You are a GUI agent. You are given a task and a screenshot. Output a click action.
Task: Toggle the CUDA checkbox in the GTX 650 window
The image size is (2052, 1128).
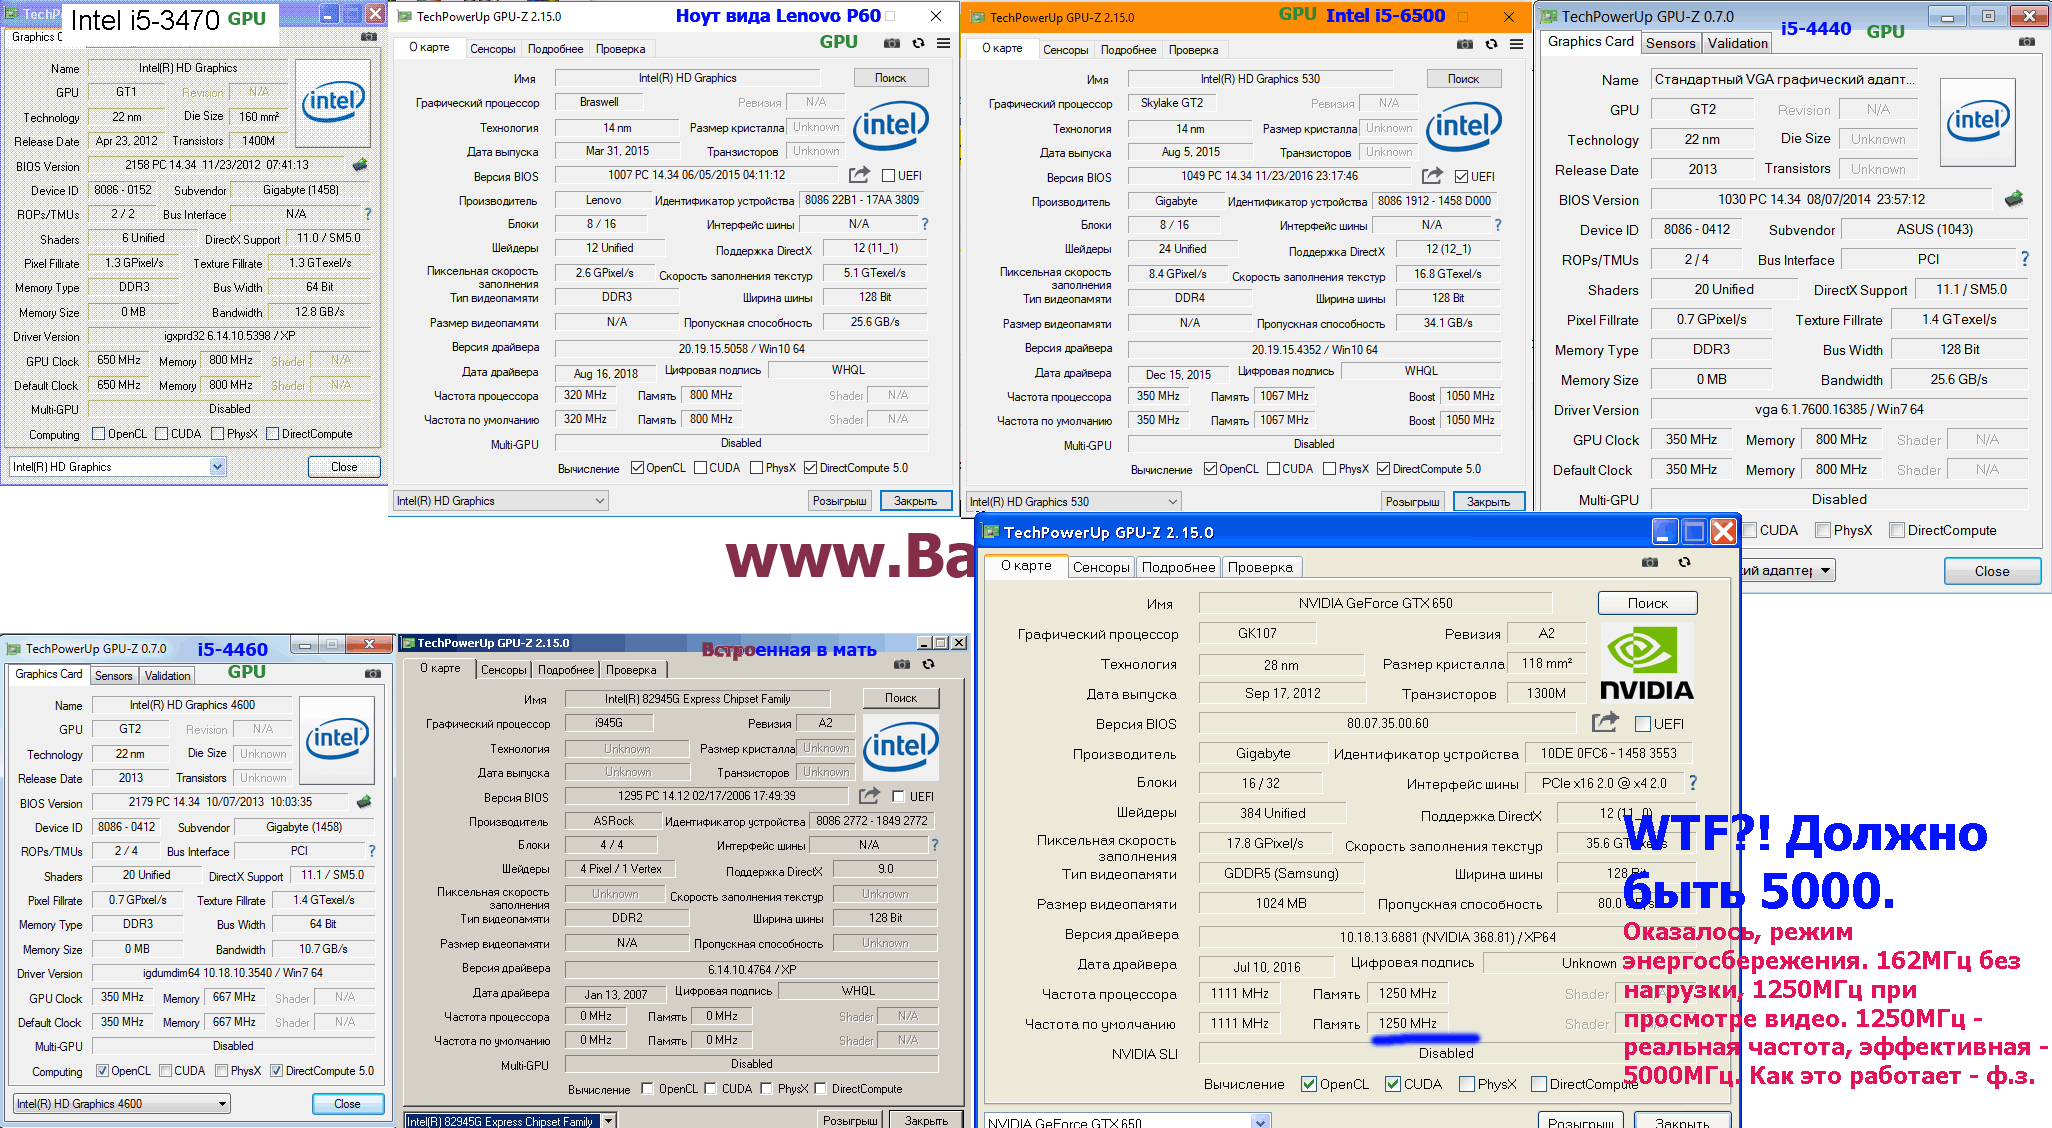(x=1392, y=1084)
